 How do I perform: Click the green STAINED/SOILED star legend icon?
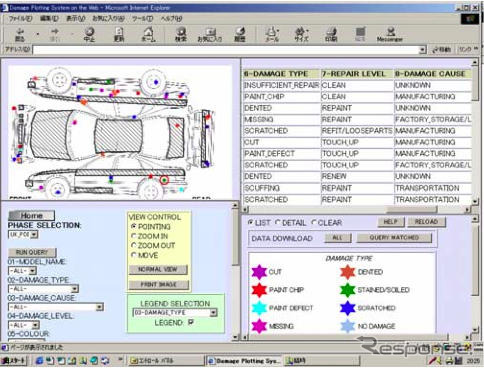click(x=348, y=290)
